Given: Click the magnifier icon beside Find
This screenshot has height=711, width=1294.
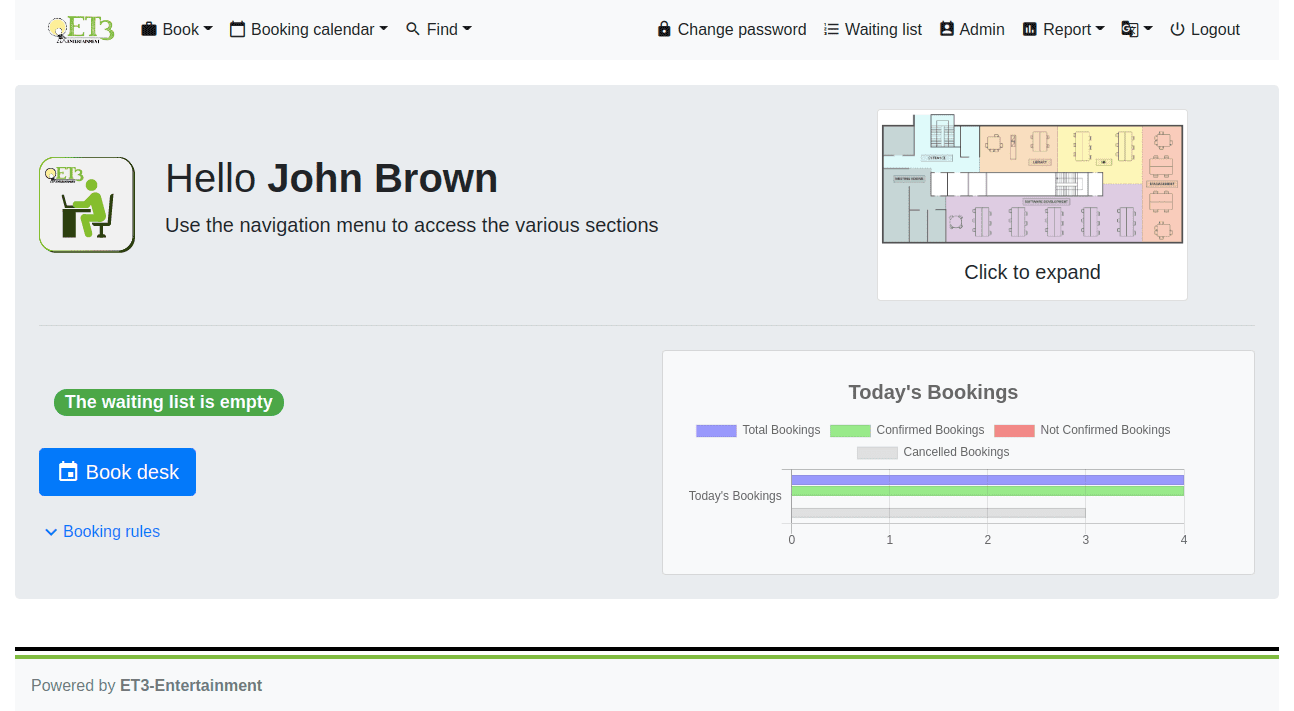Looking at the screenshot, I should click(413, 29).
